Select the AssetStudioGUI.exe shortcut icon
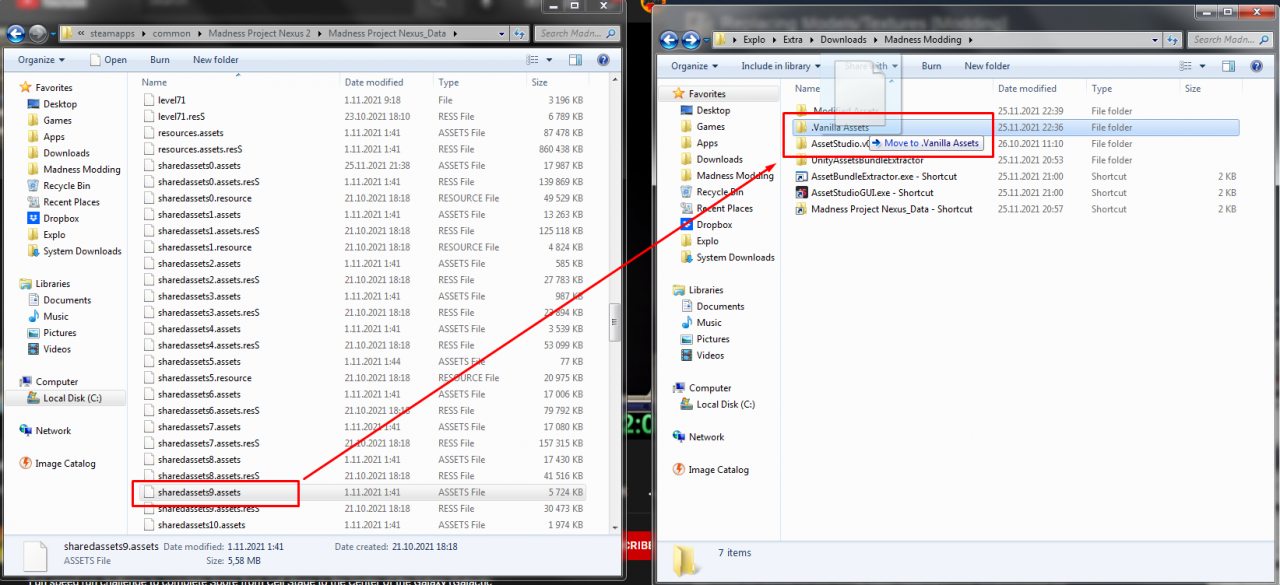The height and width of the screenshot is (585, 1280). [802, 193]
